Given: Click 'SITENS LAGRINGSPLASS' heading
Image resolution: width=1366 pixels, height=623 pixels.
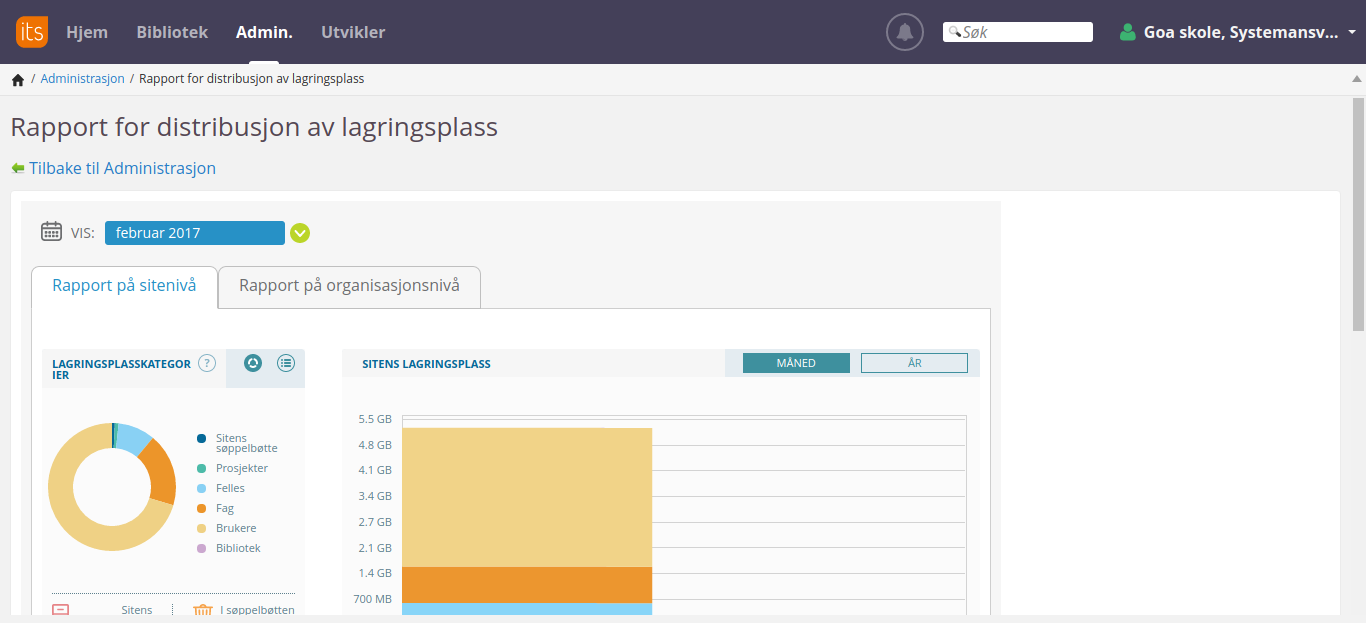Looking at the screenshot, I should point(426,364).
